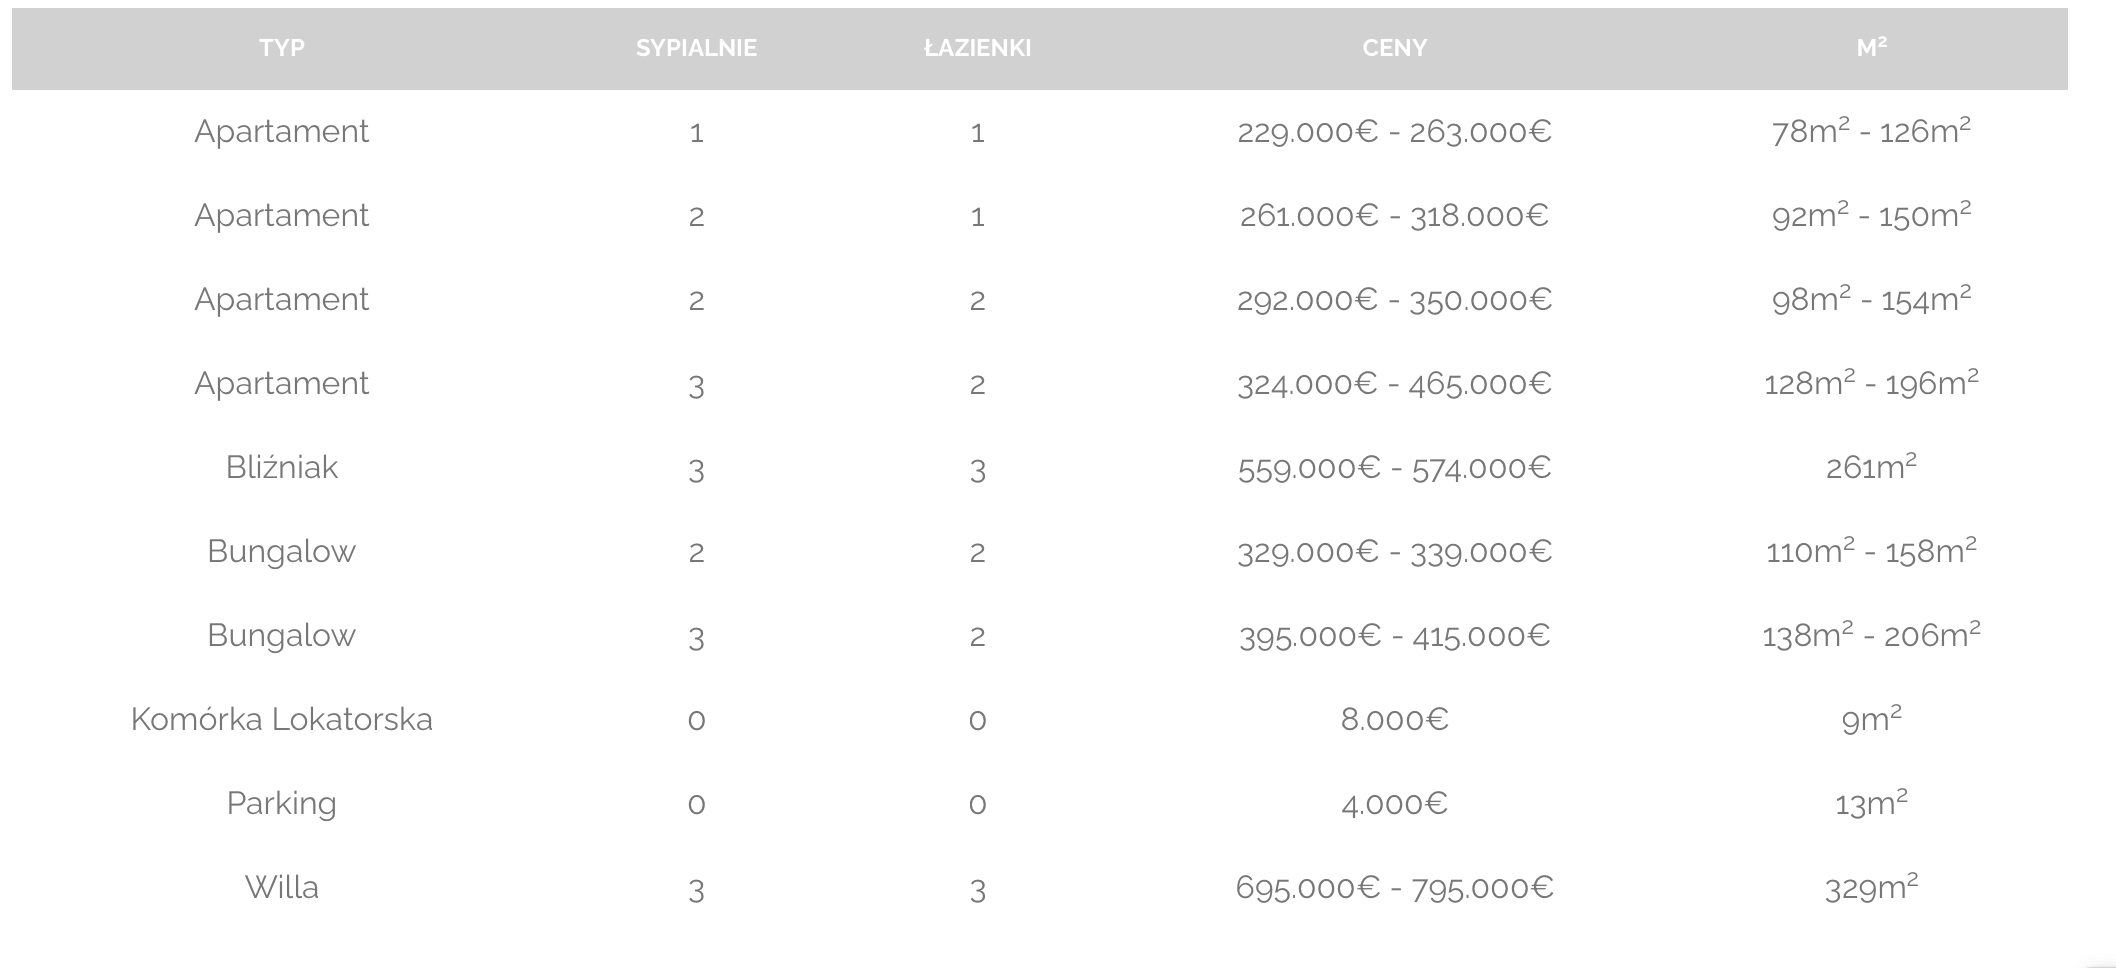This screenshot has width=2116, height=968.
Task: Click area 138m² - 206m² cell
Action: click(x=1871, y=634)
